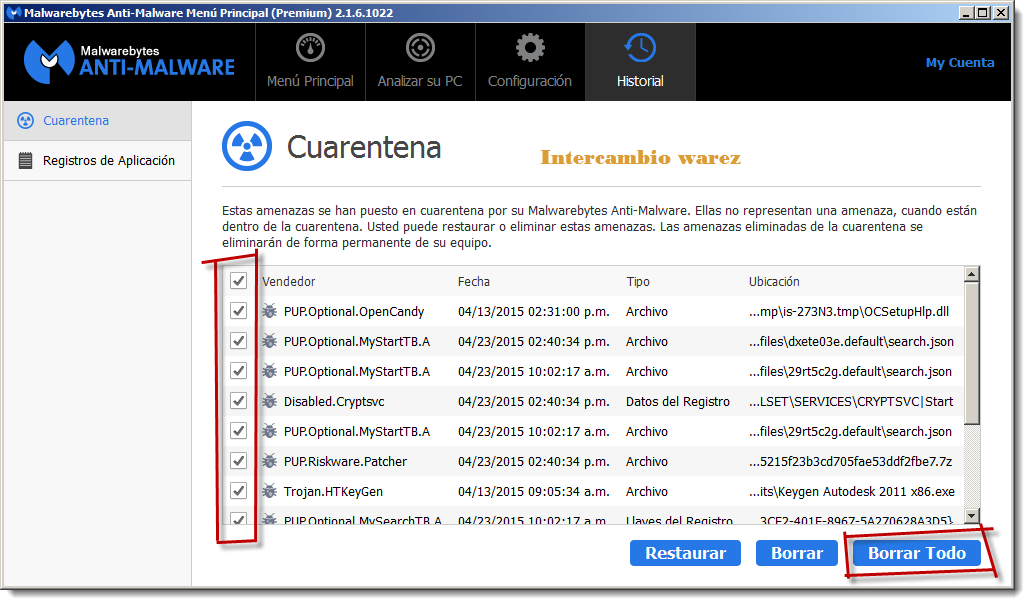Click bug icon of Disabled.Cryptsvc row
The width and height of the screenshot is (1030, 605).
click(269, 401)
